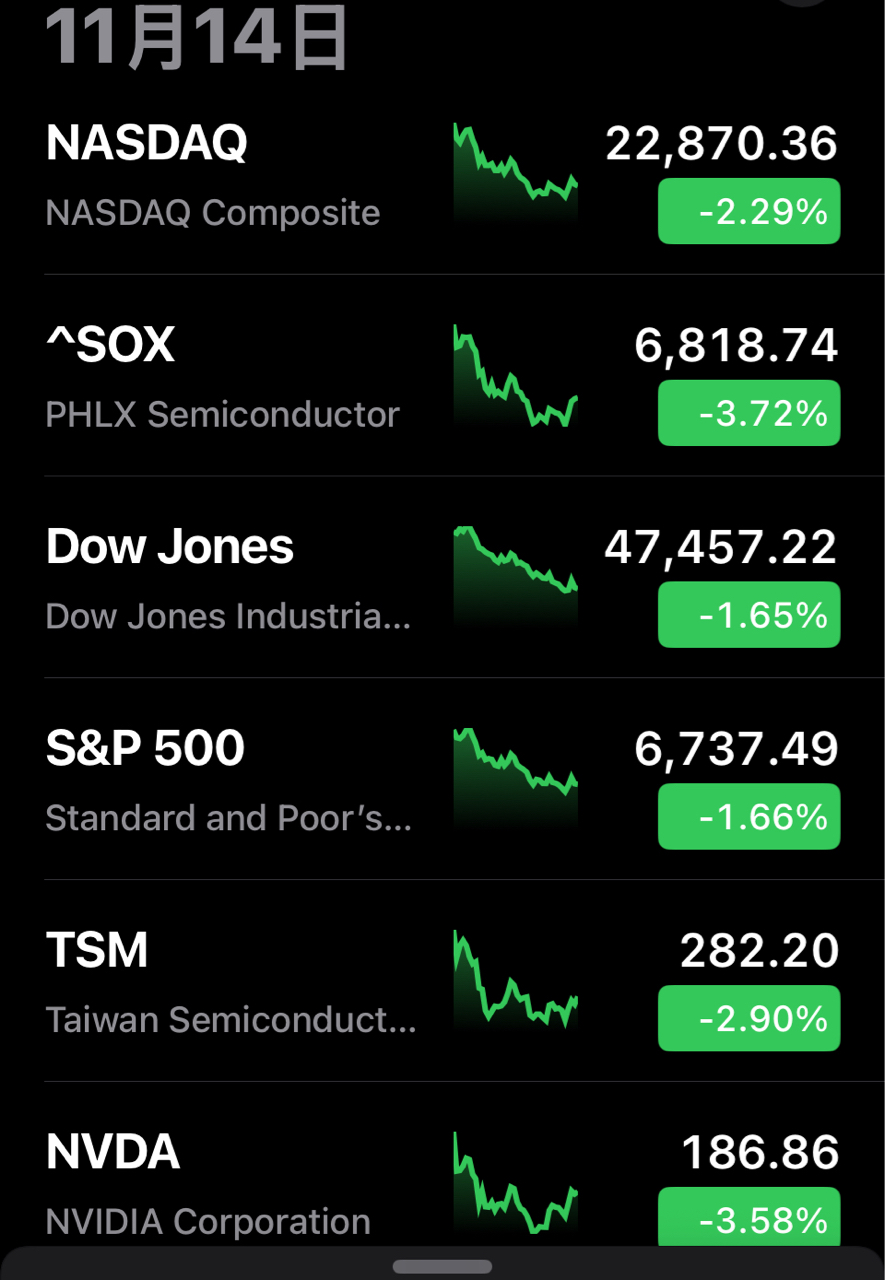This screenshot has width=885, height=1280.
Task: Tap the S&P 500 price 6,737.49
Action: (736, 749)
